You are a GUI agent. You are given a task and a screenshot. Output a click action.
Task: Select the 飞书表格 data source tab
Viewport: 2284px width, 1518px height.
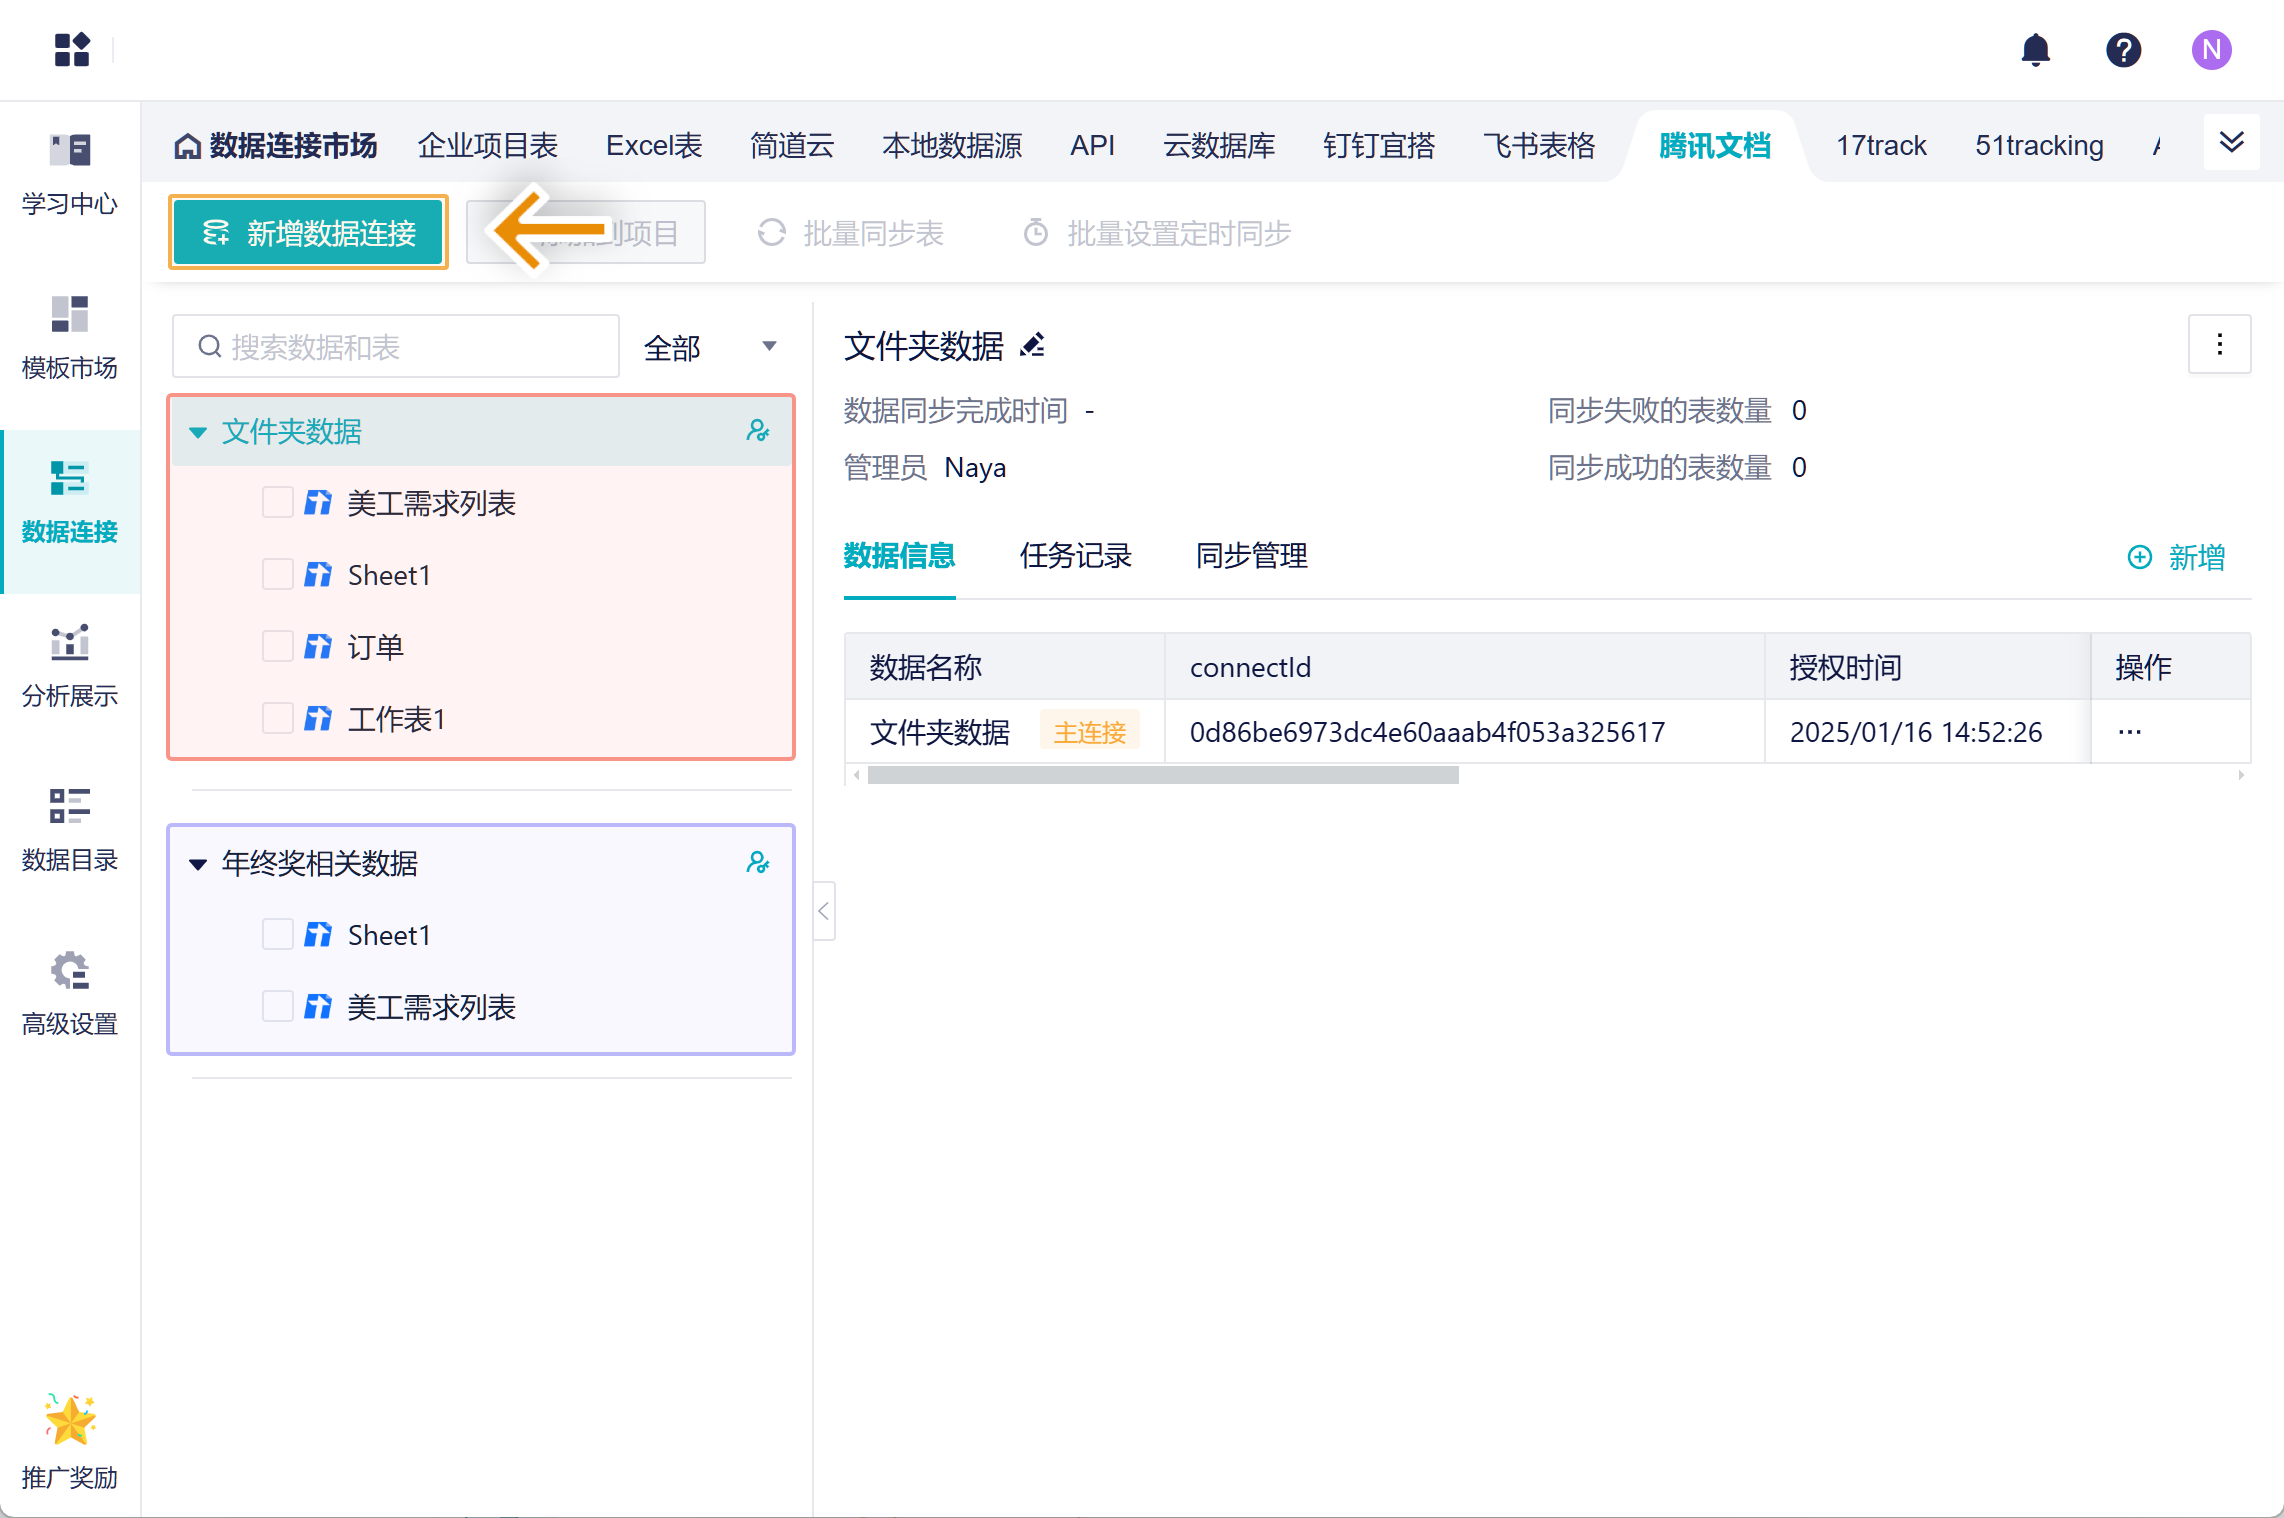1538,146
